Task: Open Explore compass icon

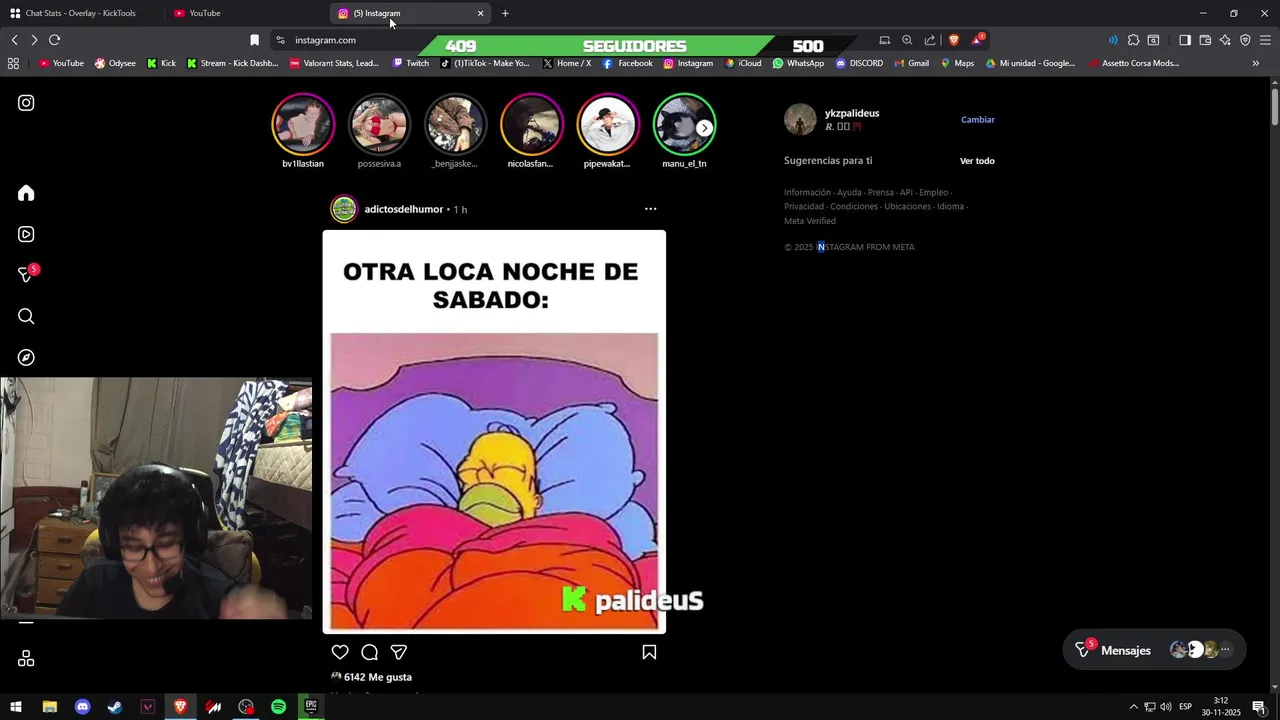Action: coord(26,357)
